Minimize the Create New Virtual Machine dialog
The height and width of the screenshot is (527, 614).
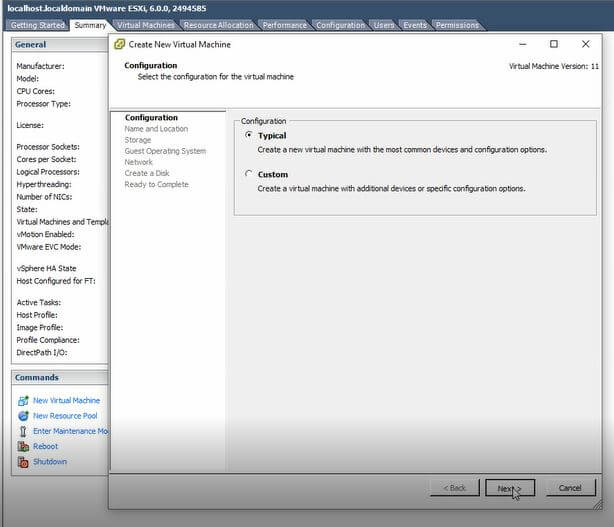coord(522,44)
